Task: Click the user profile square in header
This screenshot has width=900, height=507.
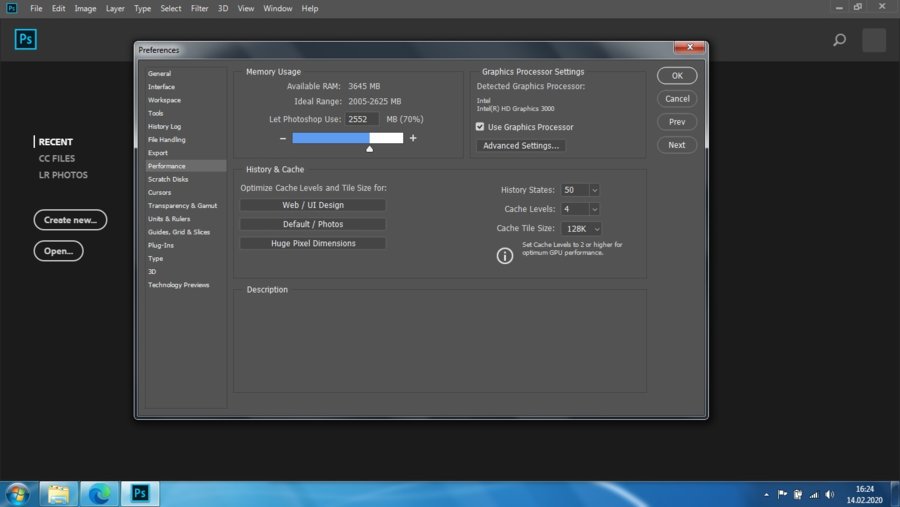Action: point(874,40)
